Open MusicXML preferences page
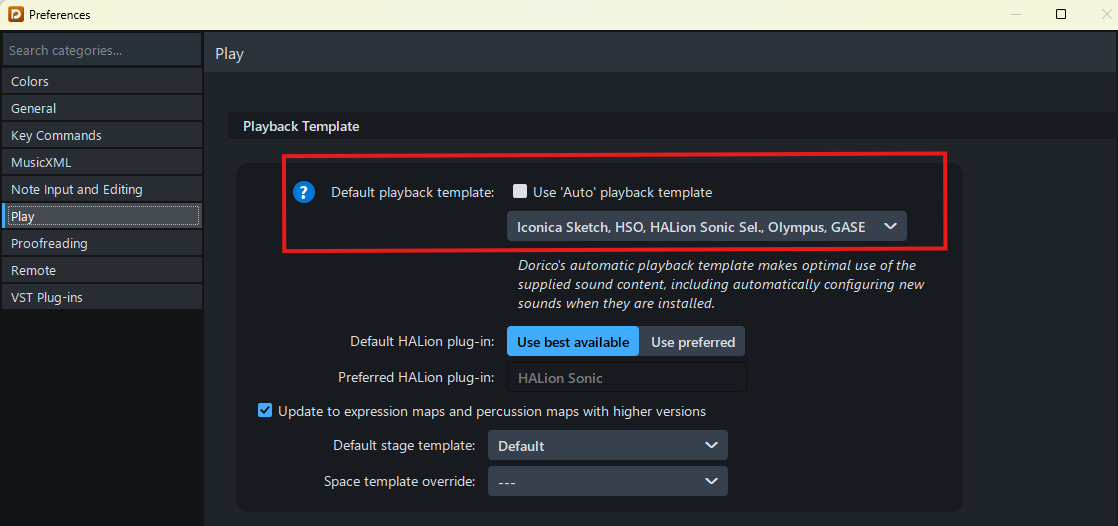 (x=101, y=162)
